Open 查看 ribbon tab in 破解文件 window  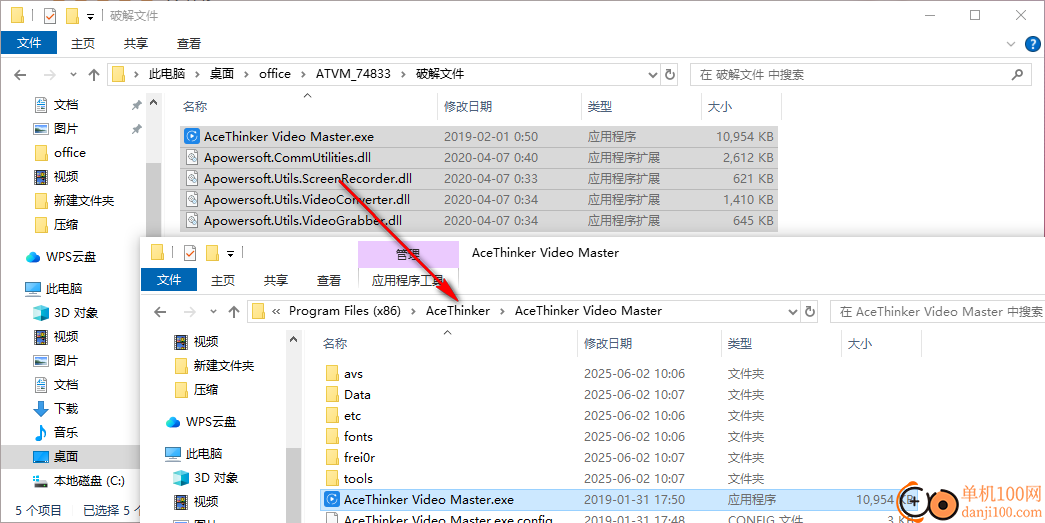tap(189, 43)
